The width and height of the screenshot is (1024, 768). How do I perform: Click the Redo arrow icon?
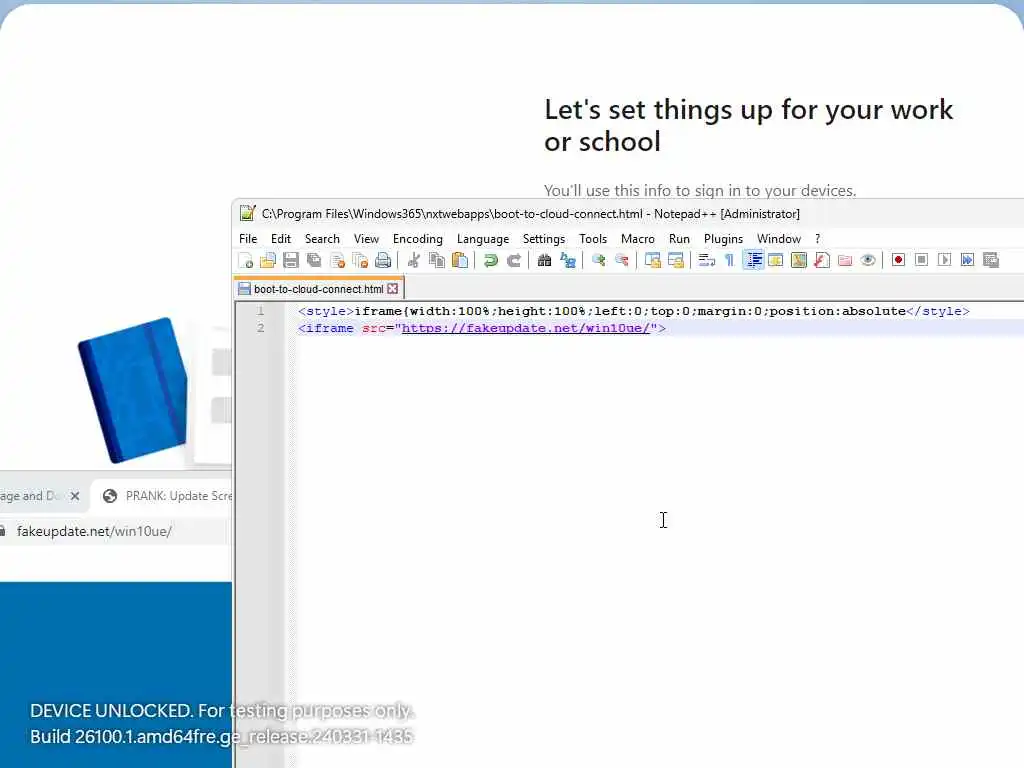[514, 261]
